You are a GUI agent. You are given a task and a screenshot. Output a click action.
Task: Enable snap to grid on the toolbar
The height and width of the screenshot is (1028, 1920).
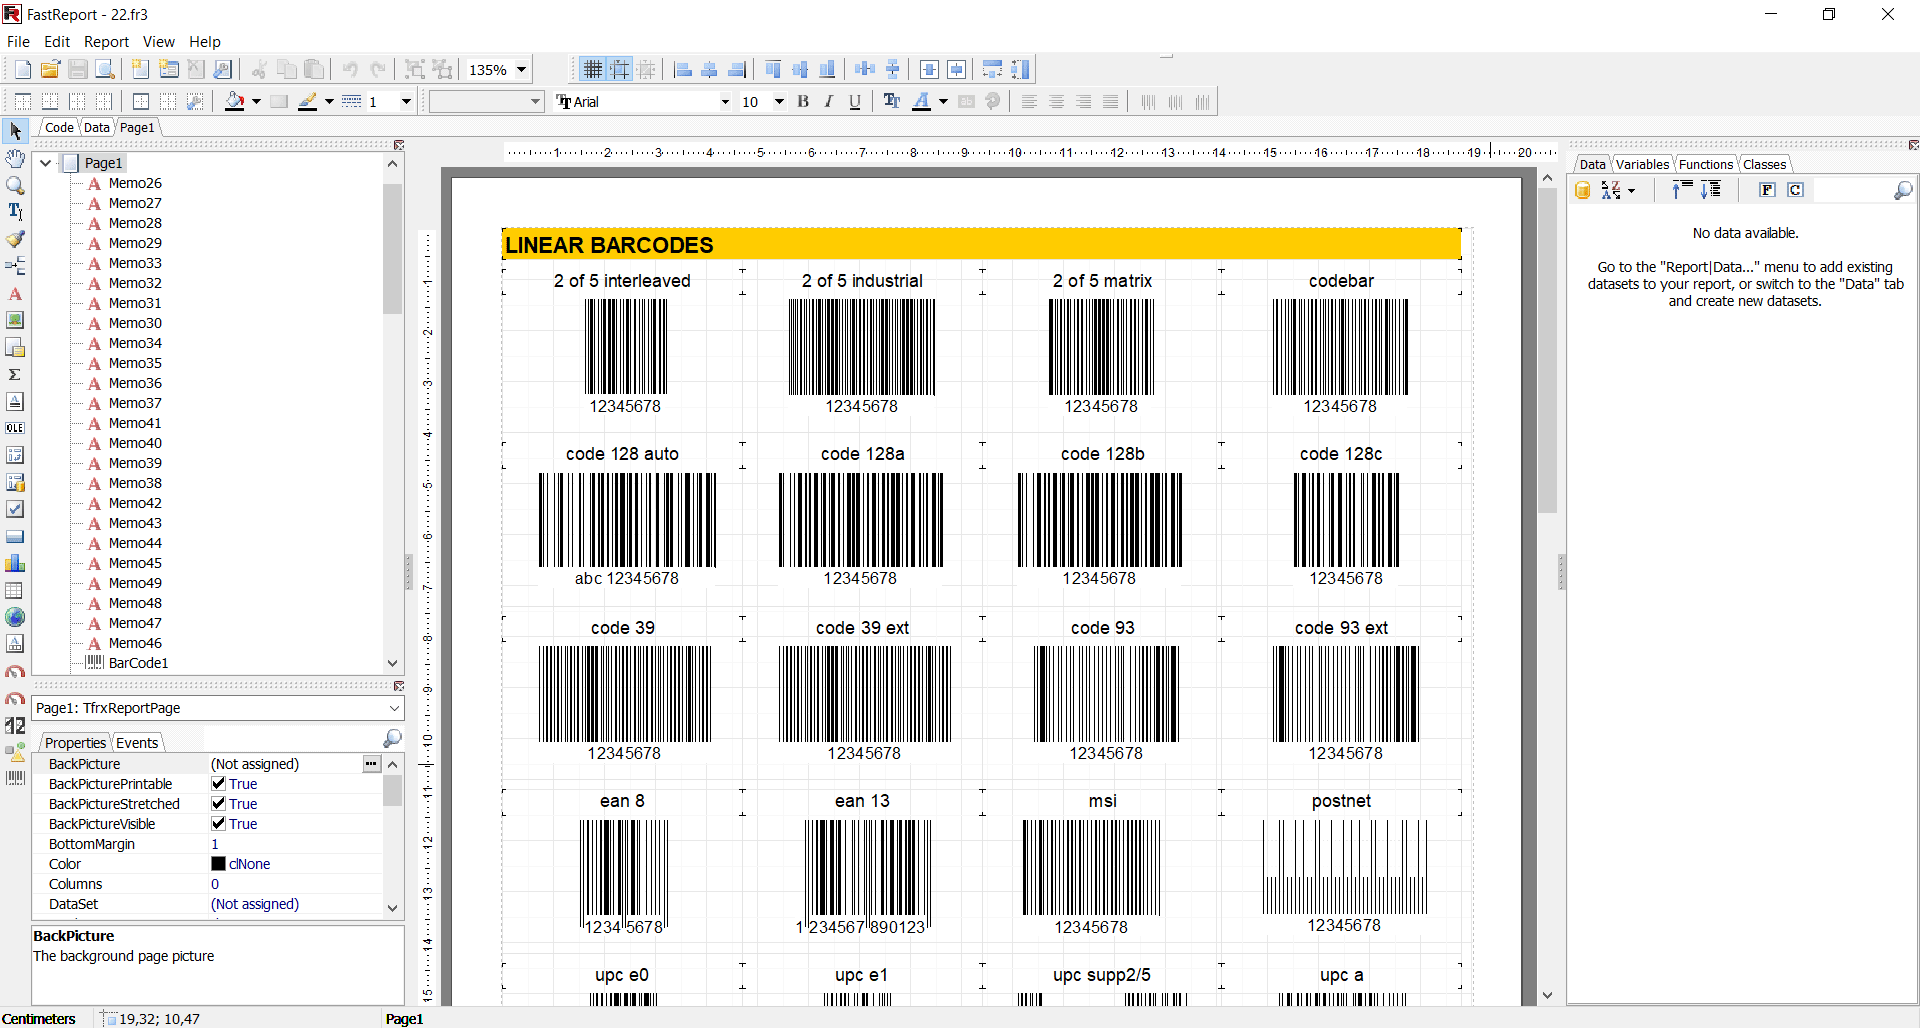point(620,69)
